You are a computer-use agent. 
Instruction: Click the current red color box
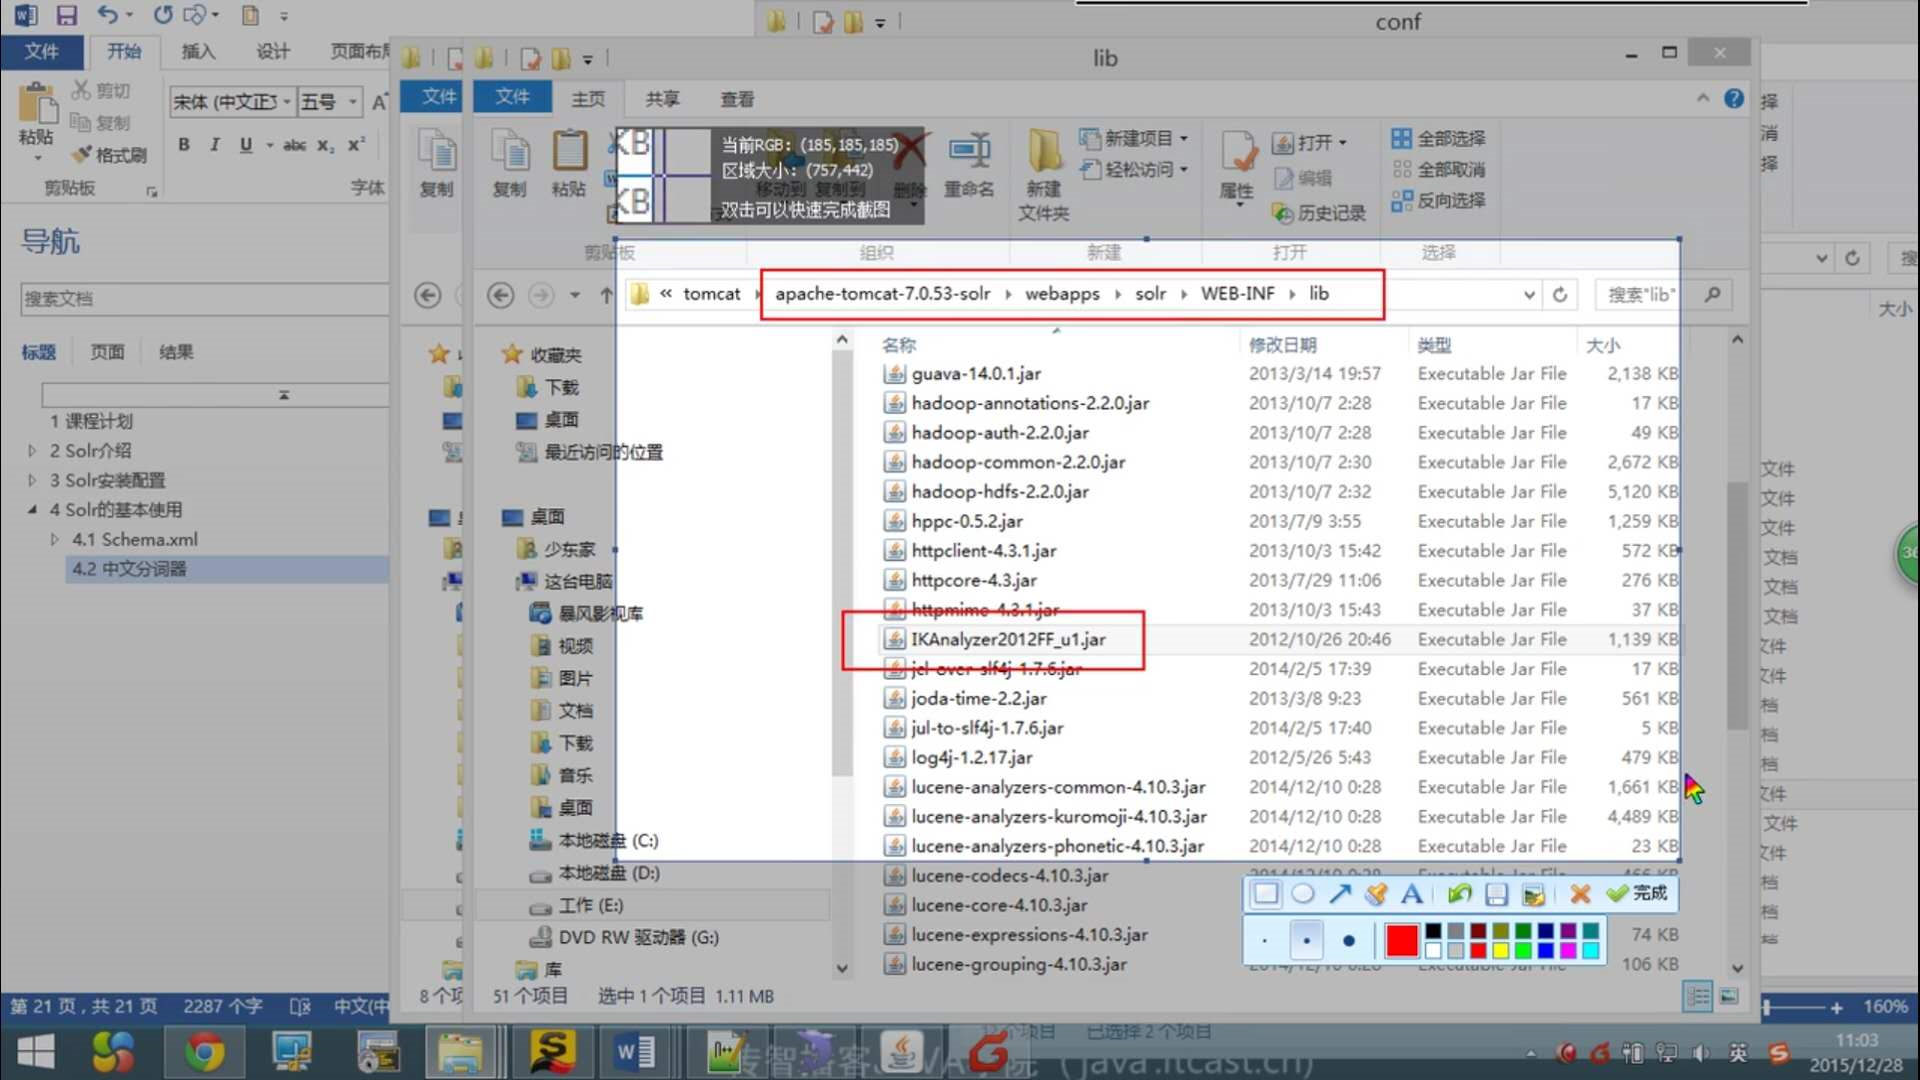(1402, 941)
